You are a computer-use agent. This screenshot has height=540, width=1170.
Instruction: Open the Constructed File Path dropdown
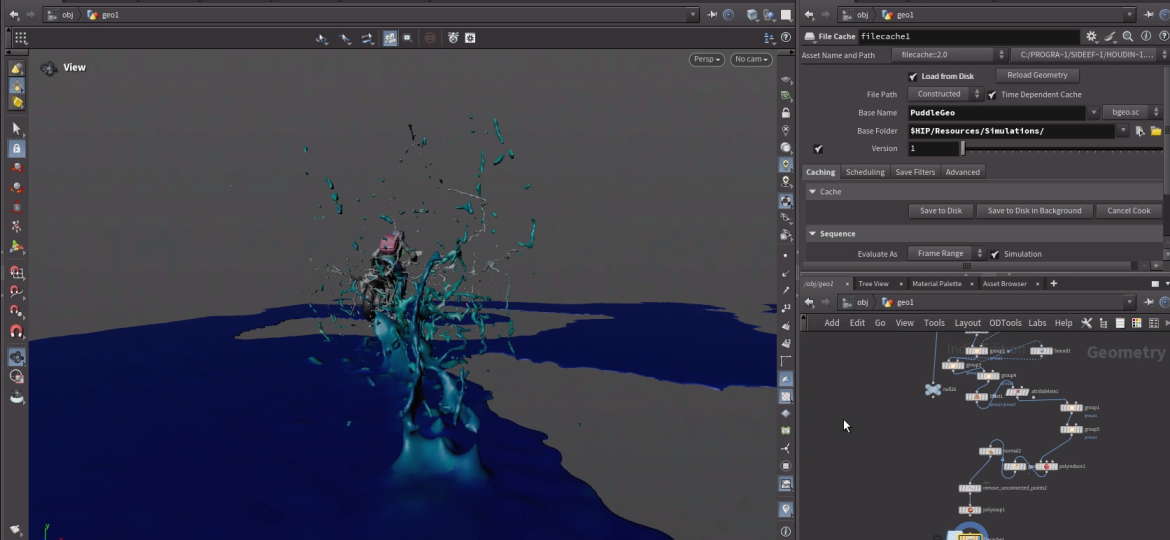pos(945,94)
